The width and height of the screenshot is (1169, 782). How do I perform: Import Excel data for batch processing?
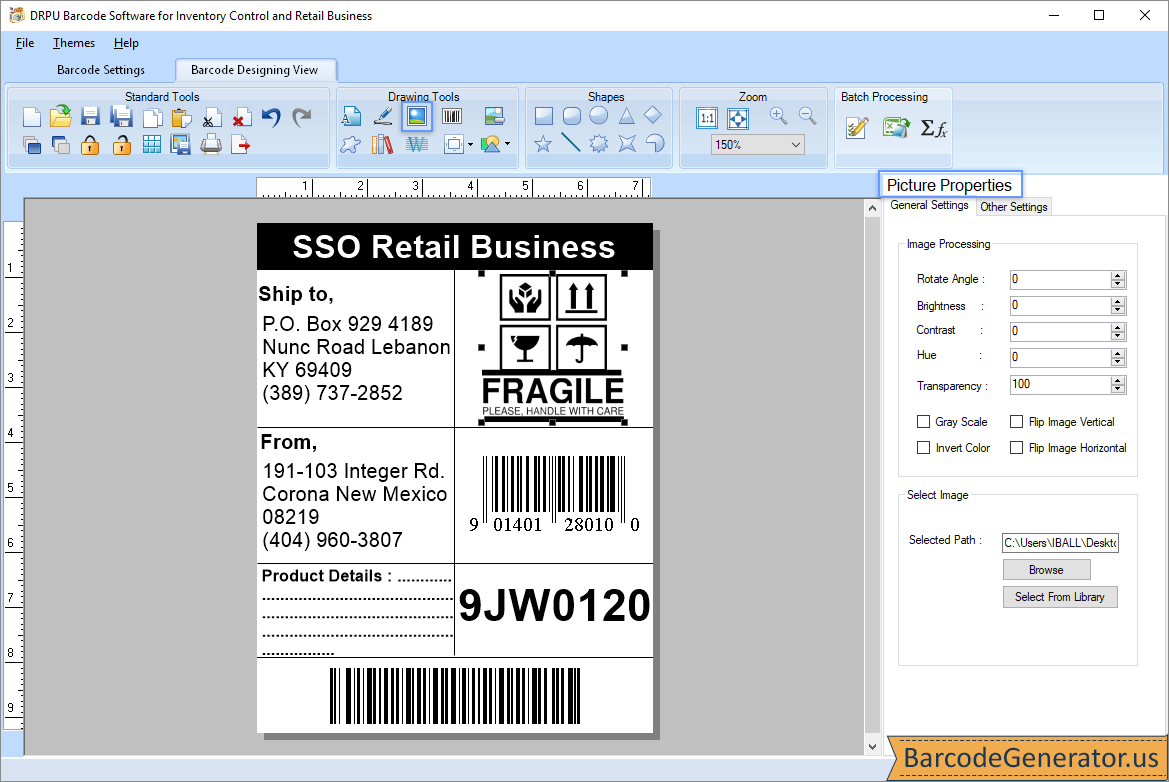(895, 127)
